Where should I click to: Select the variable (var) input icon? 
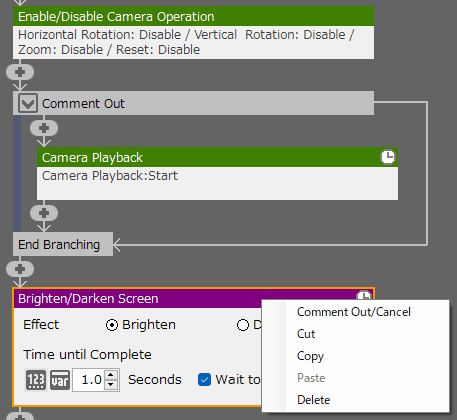tap(60, 380)
